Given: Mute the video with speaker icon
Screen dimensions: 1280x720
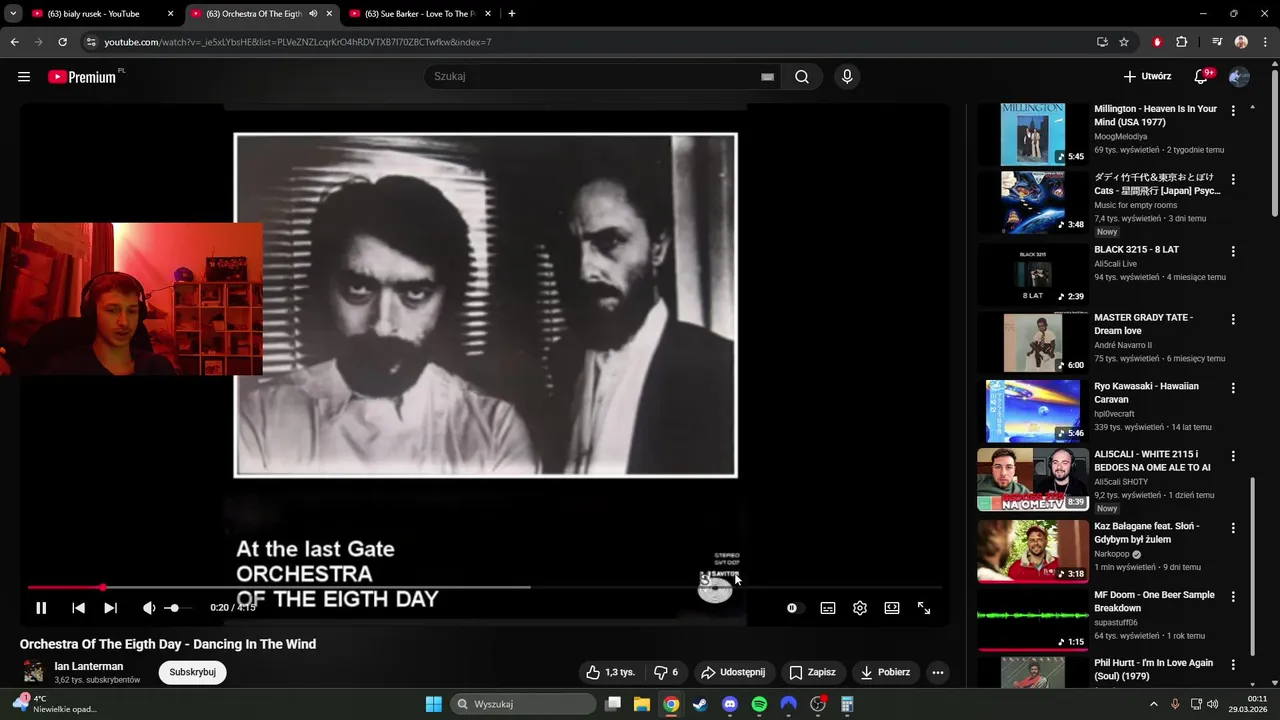Looking at the screenshot, I should [x=149, y=608].
